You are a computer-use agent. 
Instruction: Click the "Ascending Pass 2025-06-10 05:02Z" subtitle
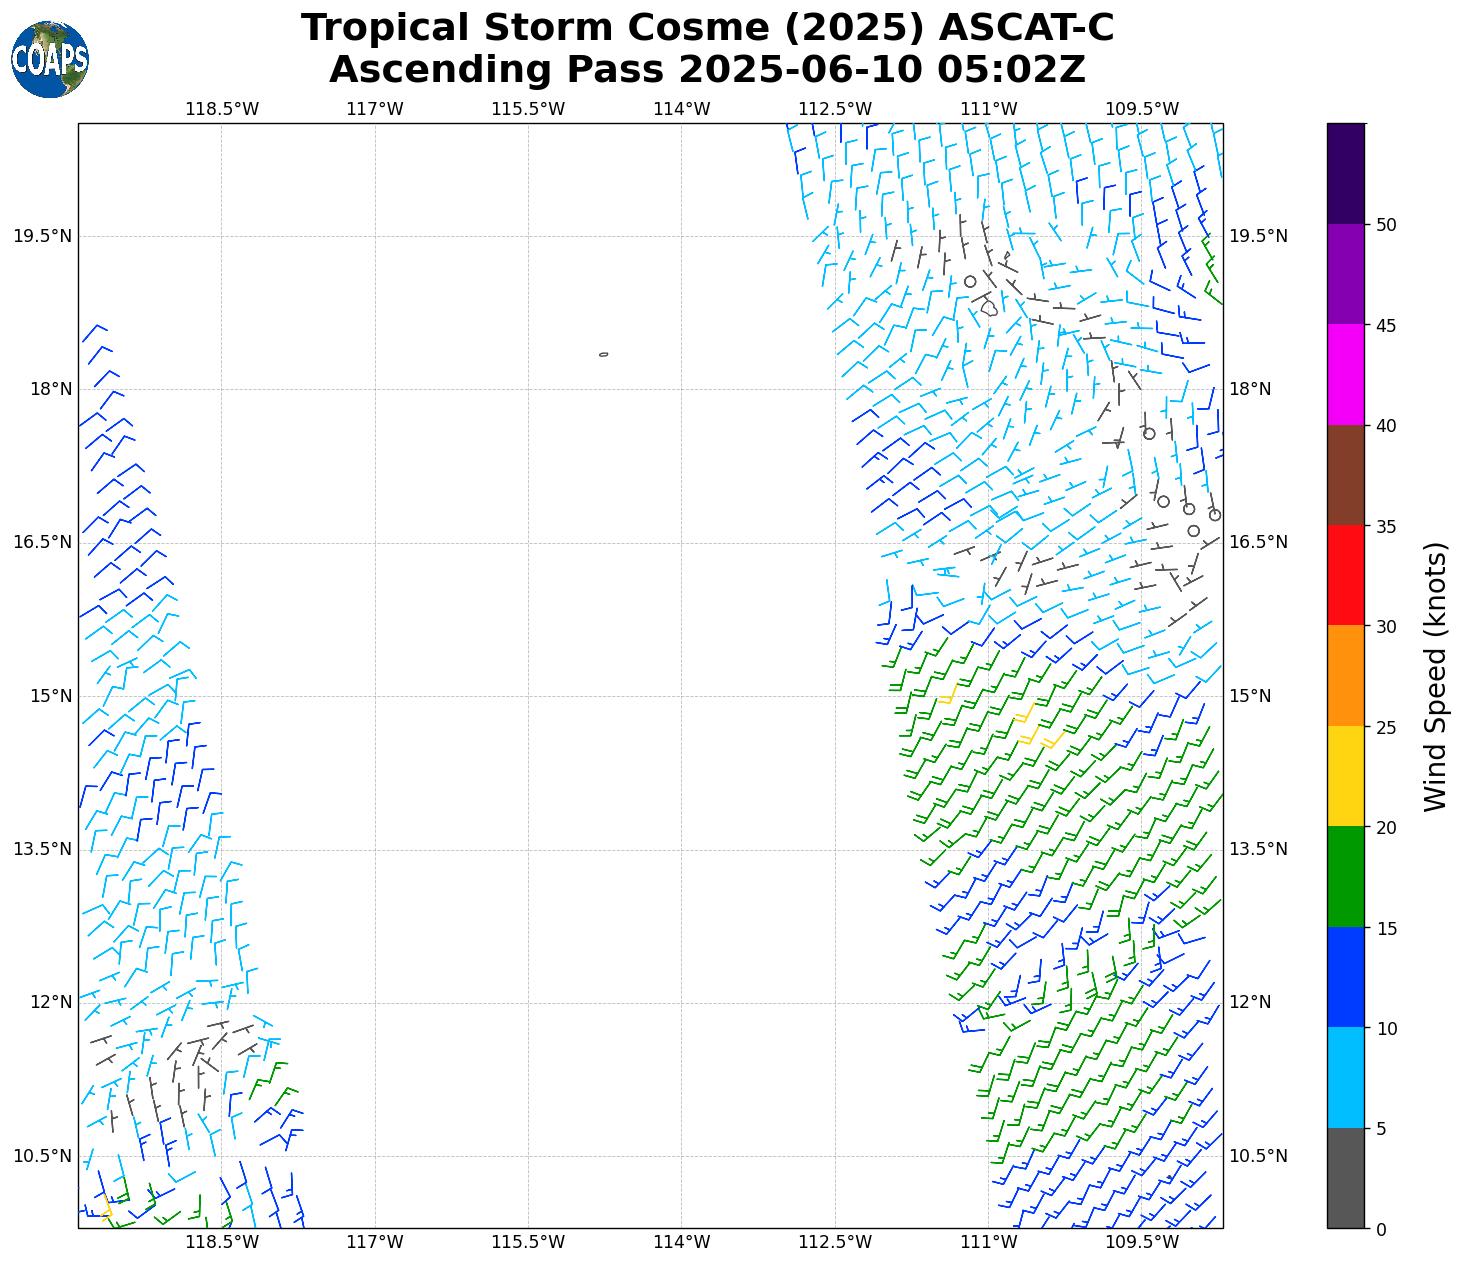pos(707,70)
